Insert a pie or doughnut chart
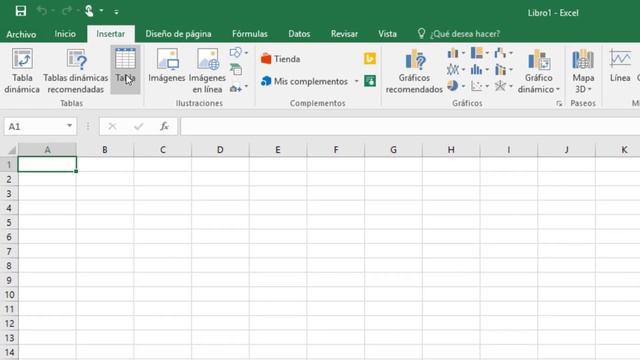Image resolution: width=640 pixels, height=360 pixels. [456, 86]
